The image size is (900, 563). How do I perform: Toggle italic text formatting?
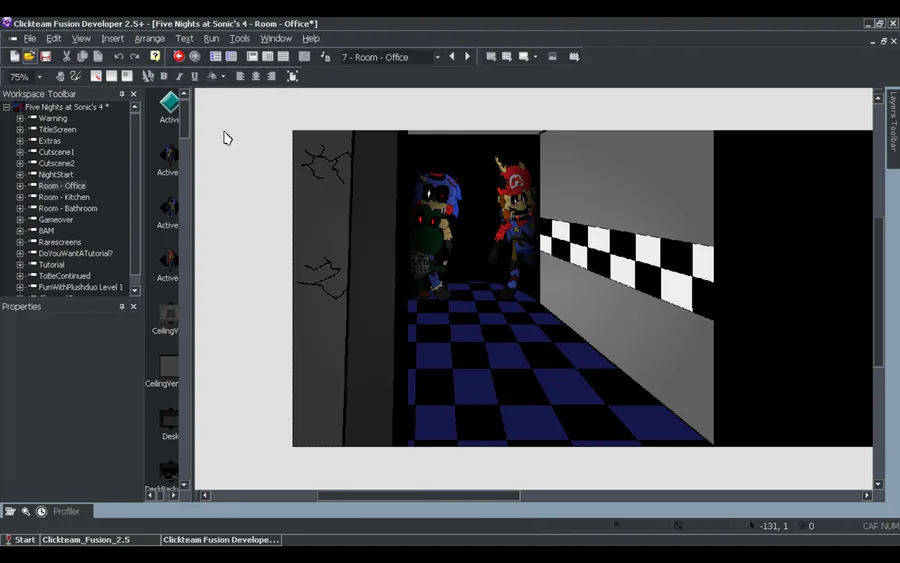[x=179, y=76]
